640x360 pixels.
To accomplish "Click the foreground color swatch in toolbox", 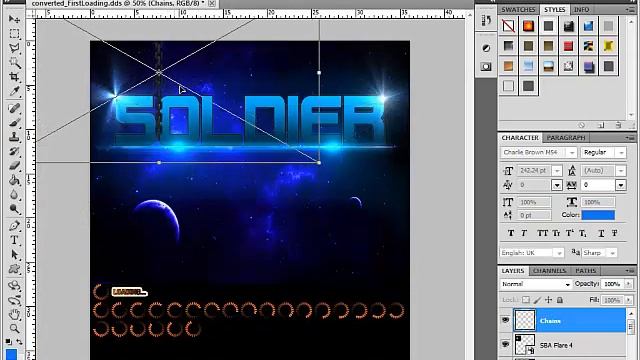I will 12,354.
